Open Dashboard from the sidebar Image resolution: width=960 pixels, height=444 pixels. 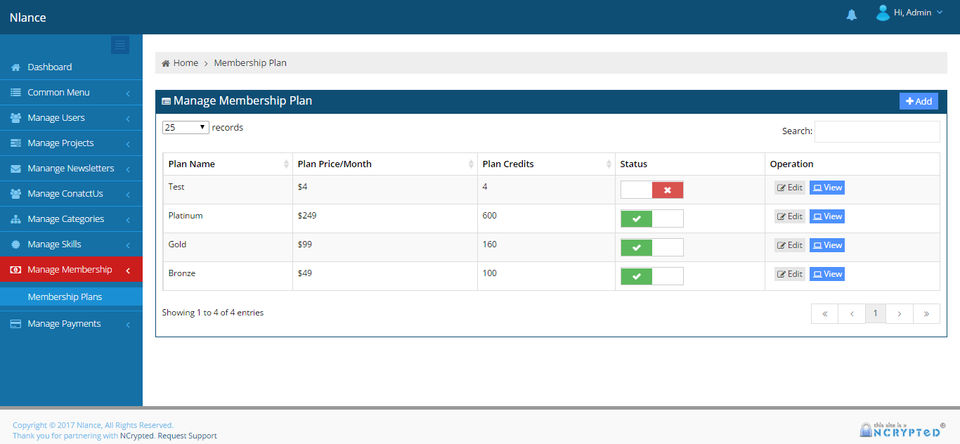tap(71, 67)
